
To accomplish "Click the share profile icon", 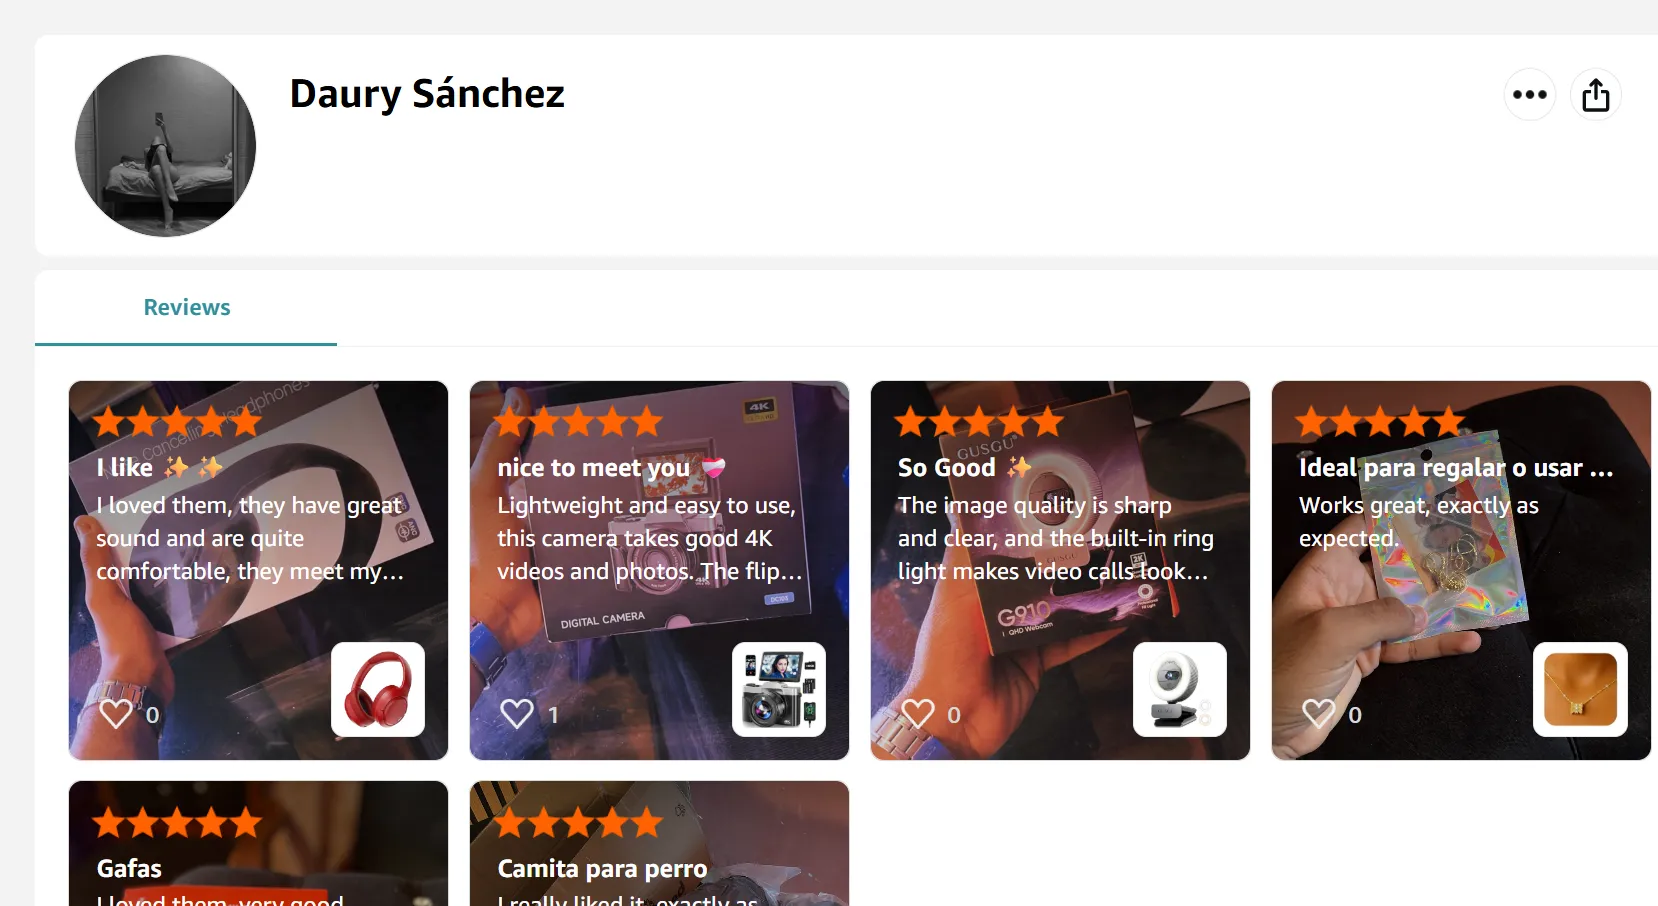I will point(1595,95).
